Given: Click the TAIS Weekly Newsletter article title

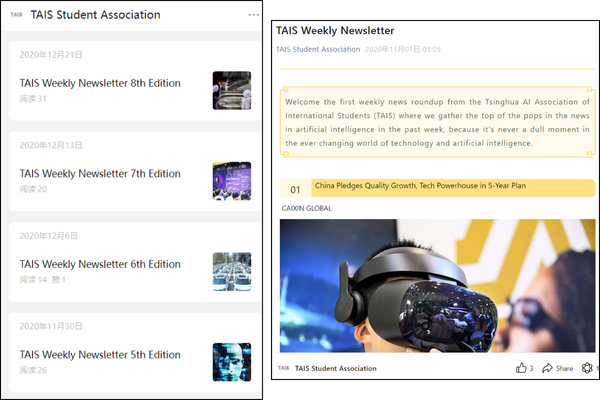Looking at the screenshot, I should pos(335,31).
